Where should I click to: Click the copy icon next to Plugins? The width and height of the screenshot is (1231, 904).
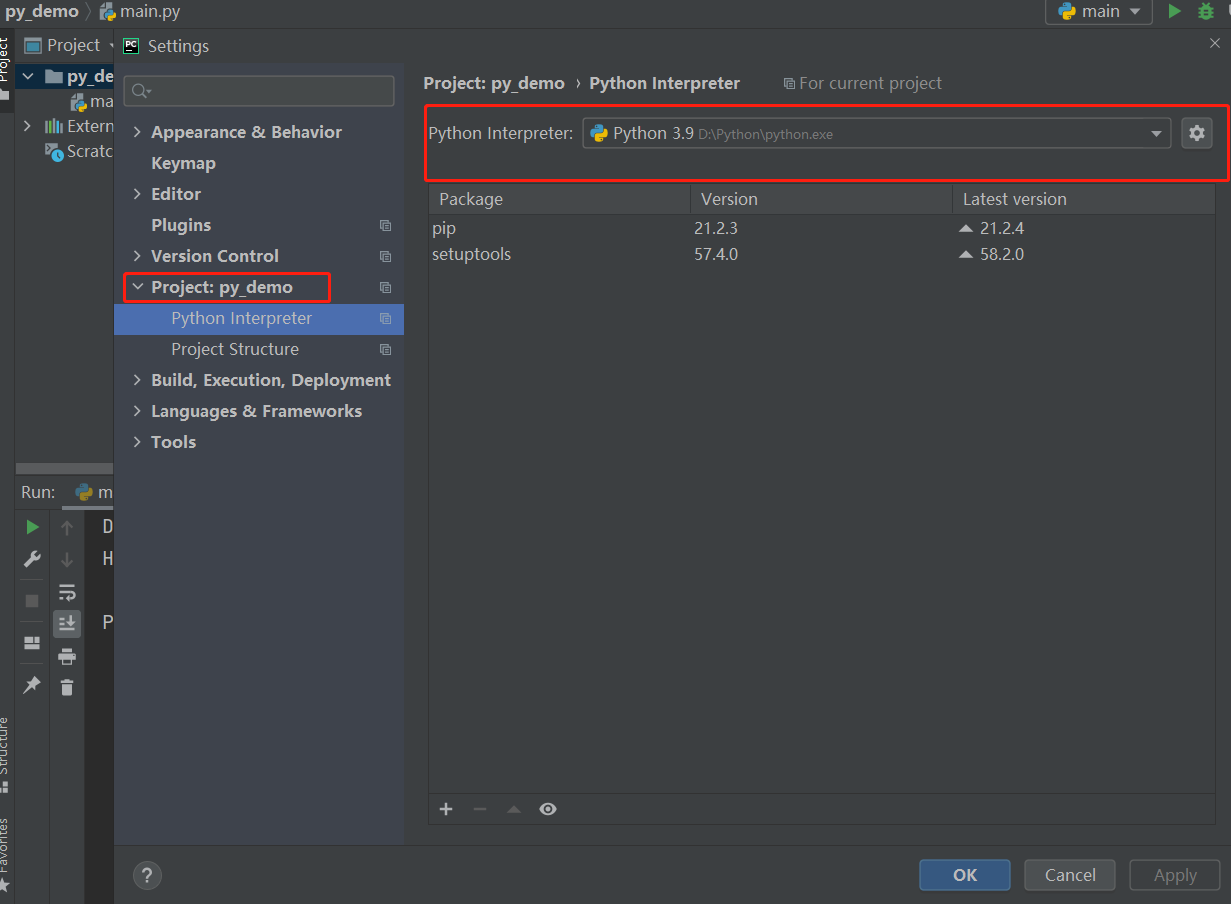[385, 226]
